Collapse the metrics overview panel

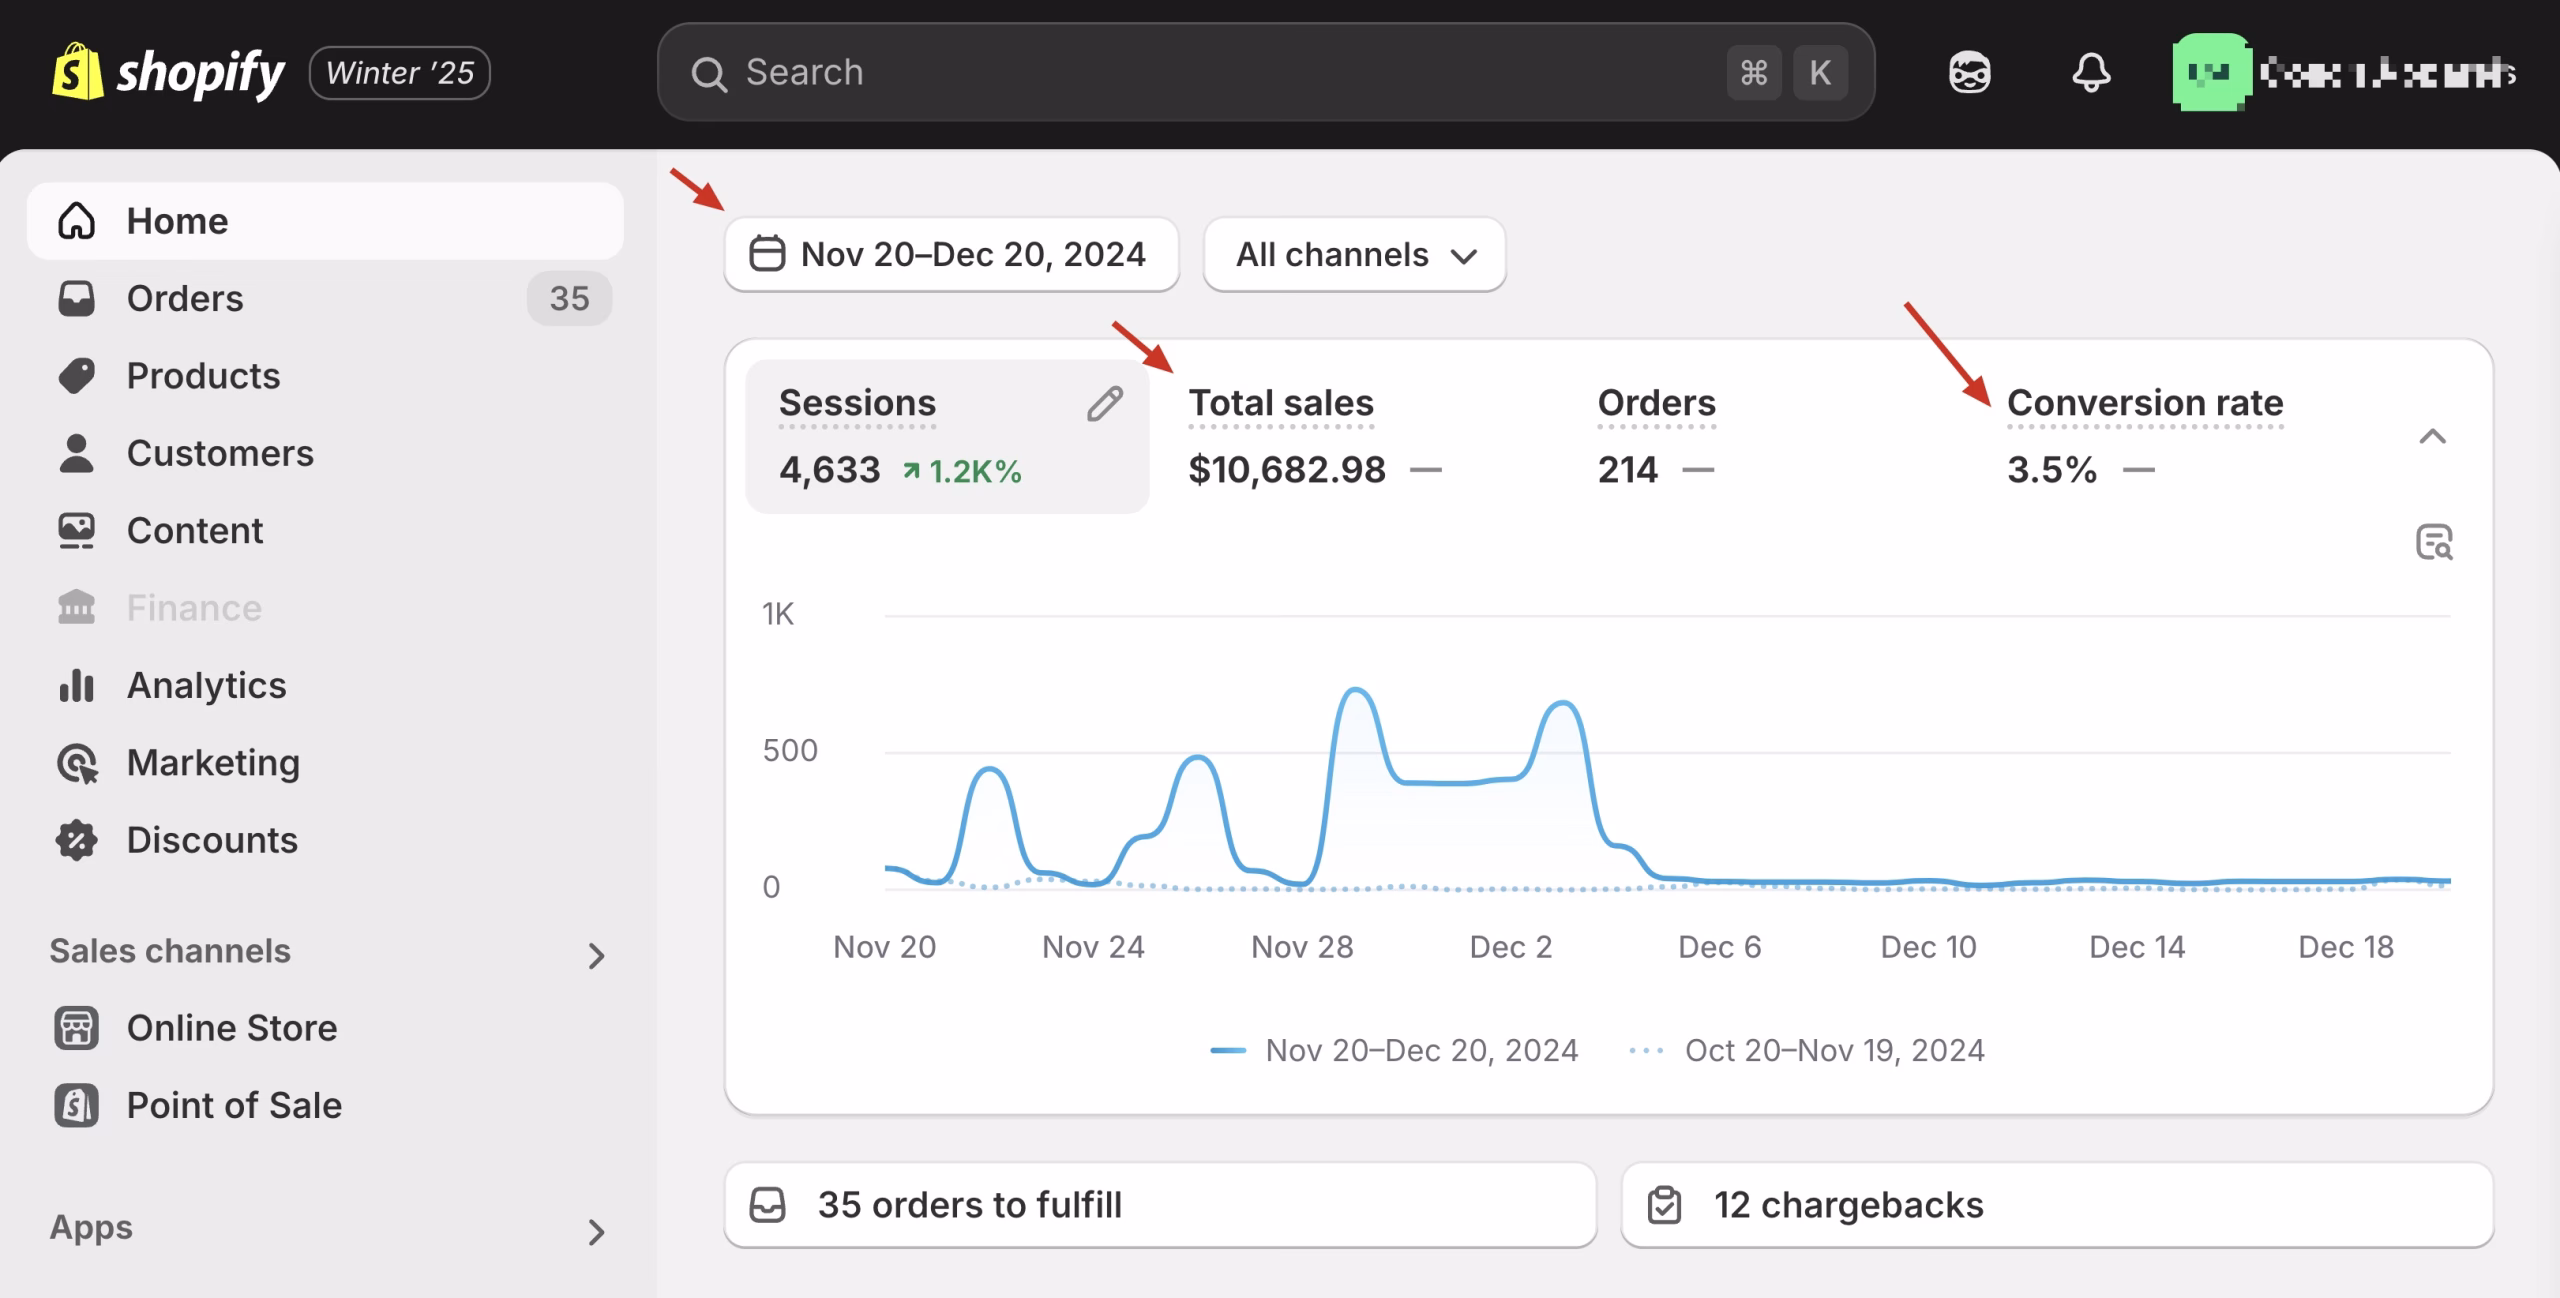(2434, 437)
